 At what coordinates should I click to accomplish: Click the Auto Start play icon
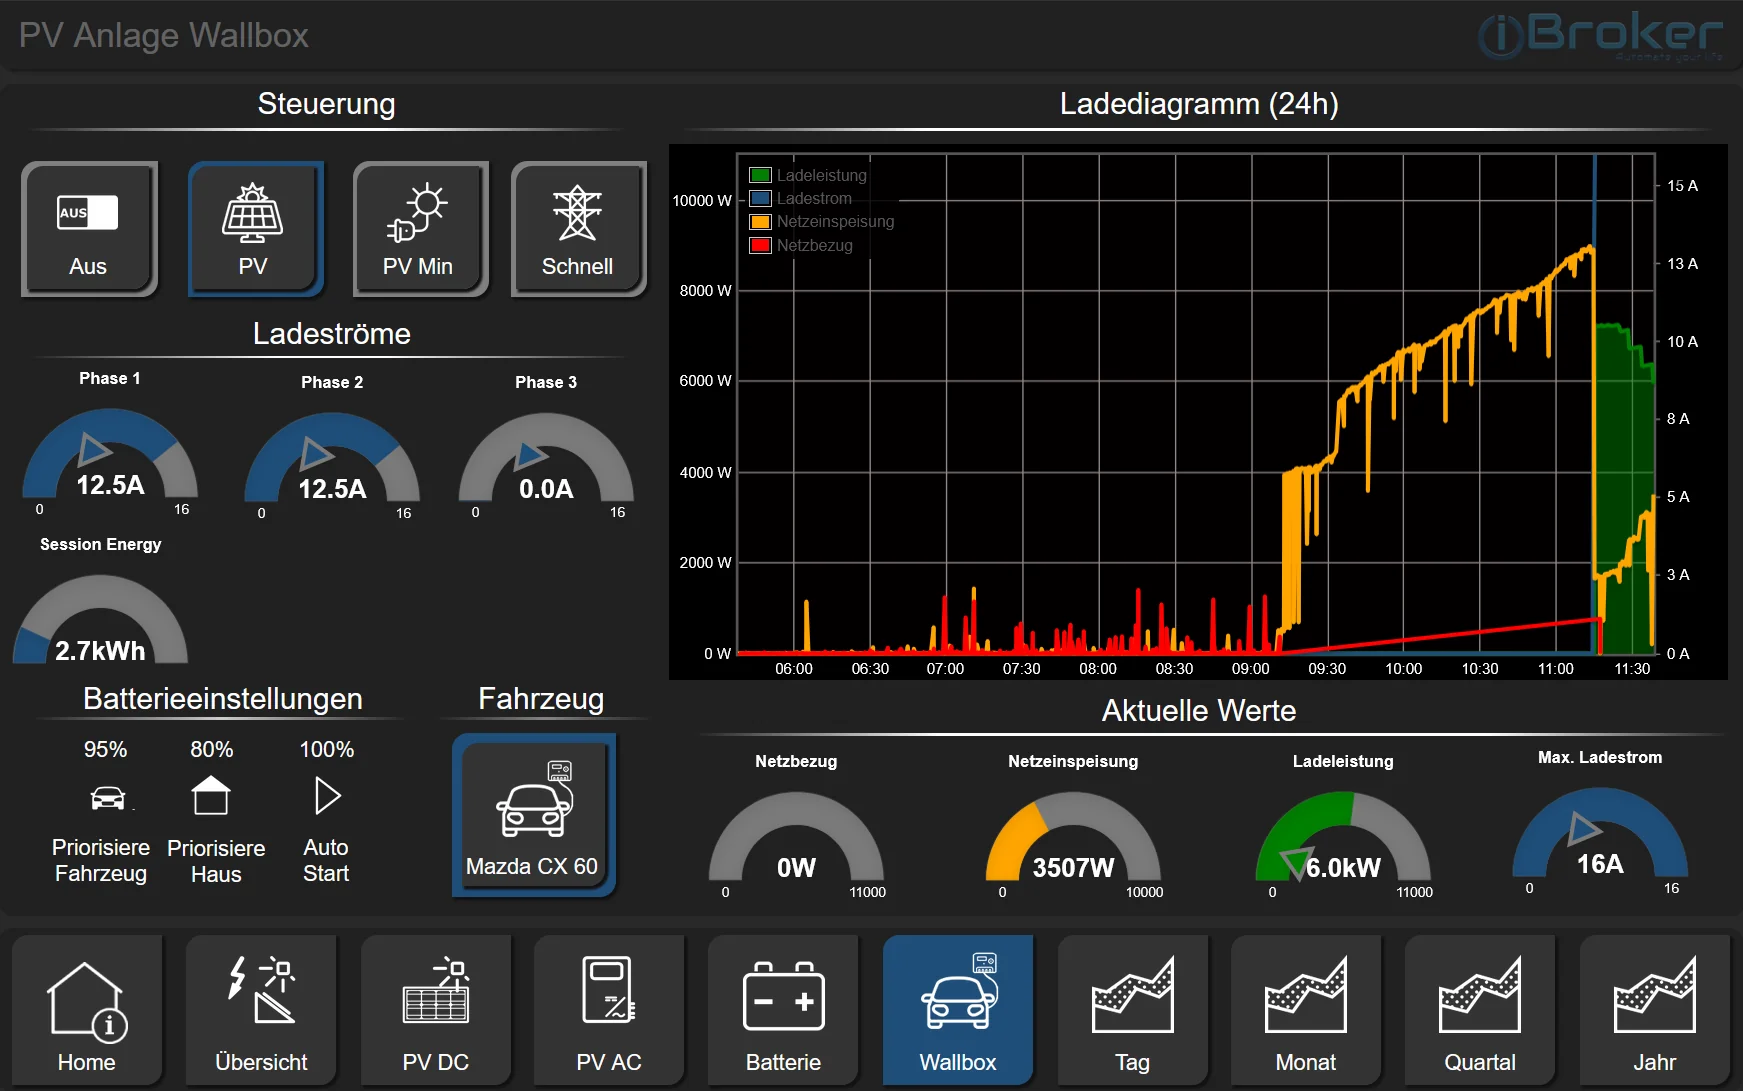point(328,796)
